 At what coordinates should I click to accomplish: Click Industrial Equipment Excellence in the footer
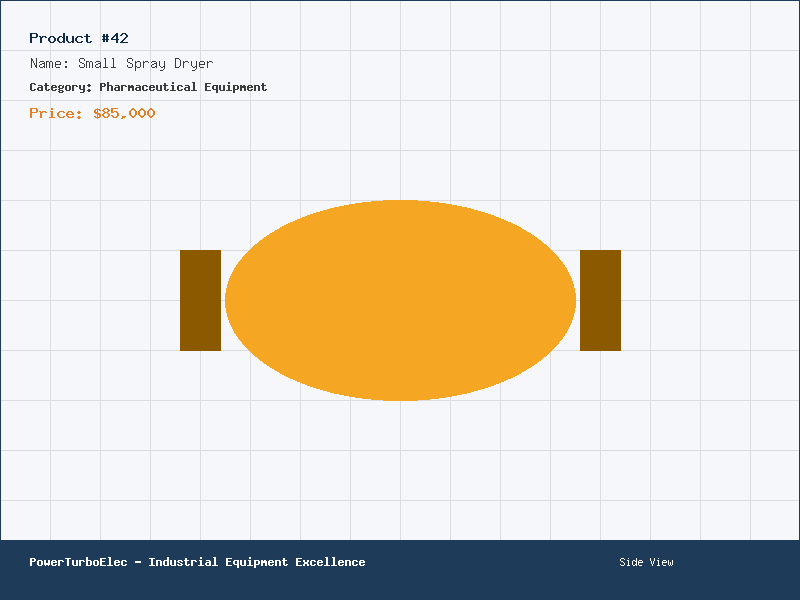[257, 562]
